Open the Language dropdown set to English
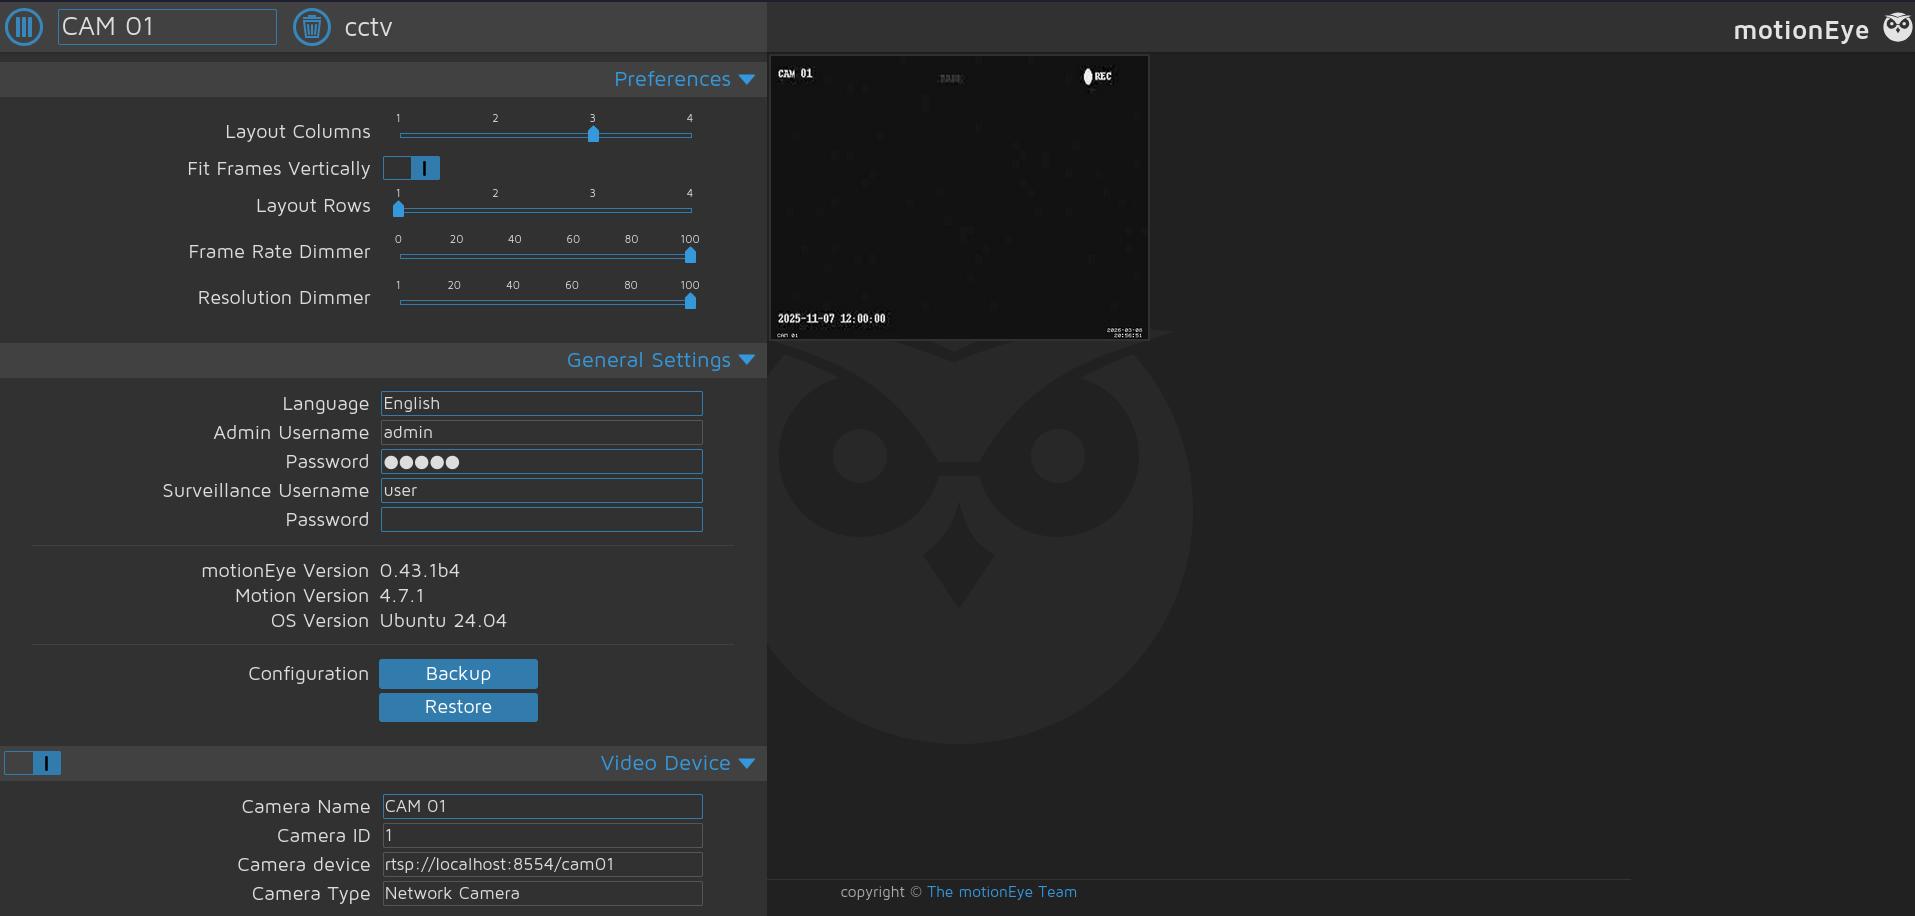The width and height of the screenshot is (1915, 916). pos(542,403)
